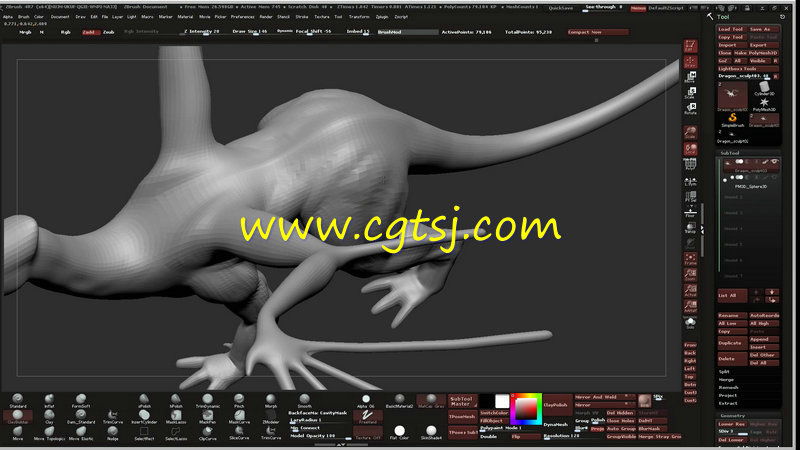Select the ClayBuildup brush
This screenshot has width=800, height=450.
pos(18,416)
